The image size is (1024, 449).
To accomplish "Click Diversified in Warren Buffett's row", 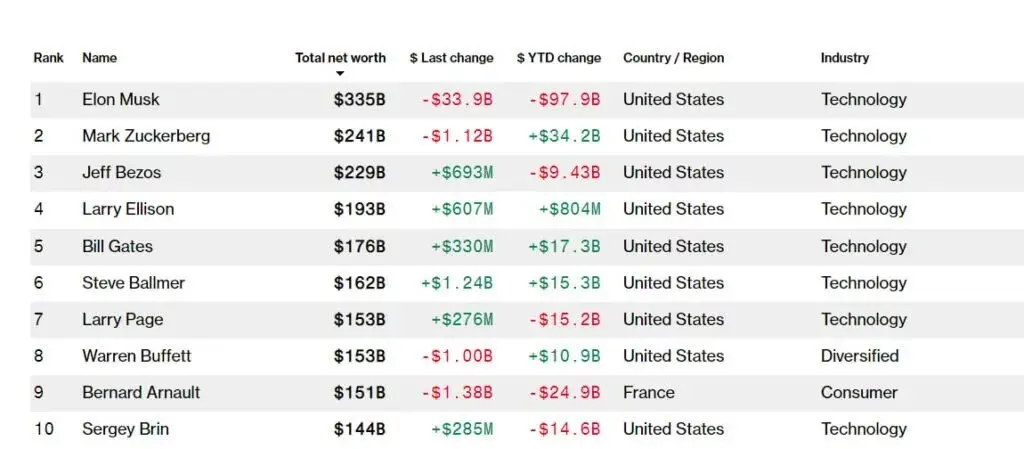I will point(859,356).
